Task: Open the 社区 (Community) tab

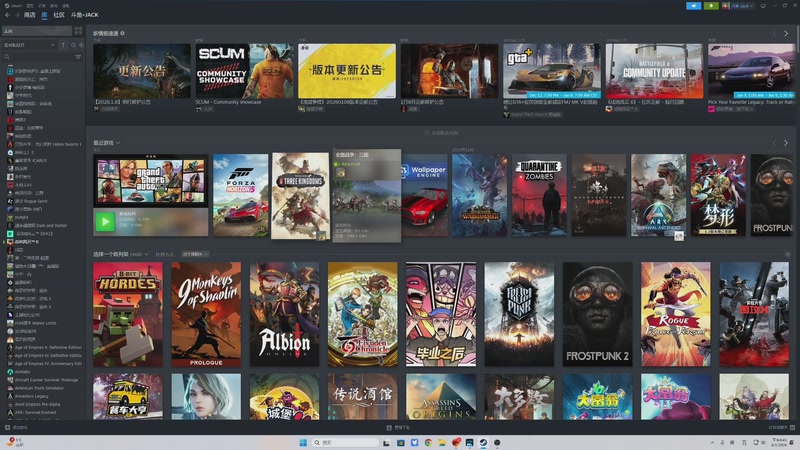Action: [x=59, y=15]
